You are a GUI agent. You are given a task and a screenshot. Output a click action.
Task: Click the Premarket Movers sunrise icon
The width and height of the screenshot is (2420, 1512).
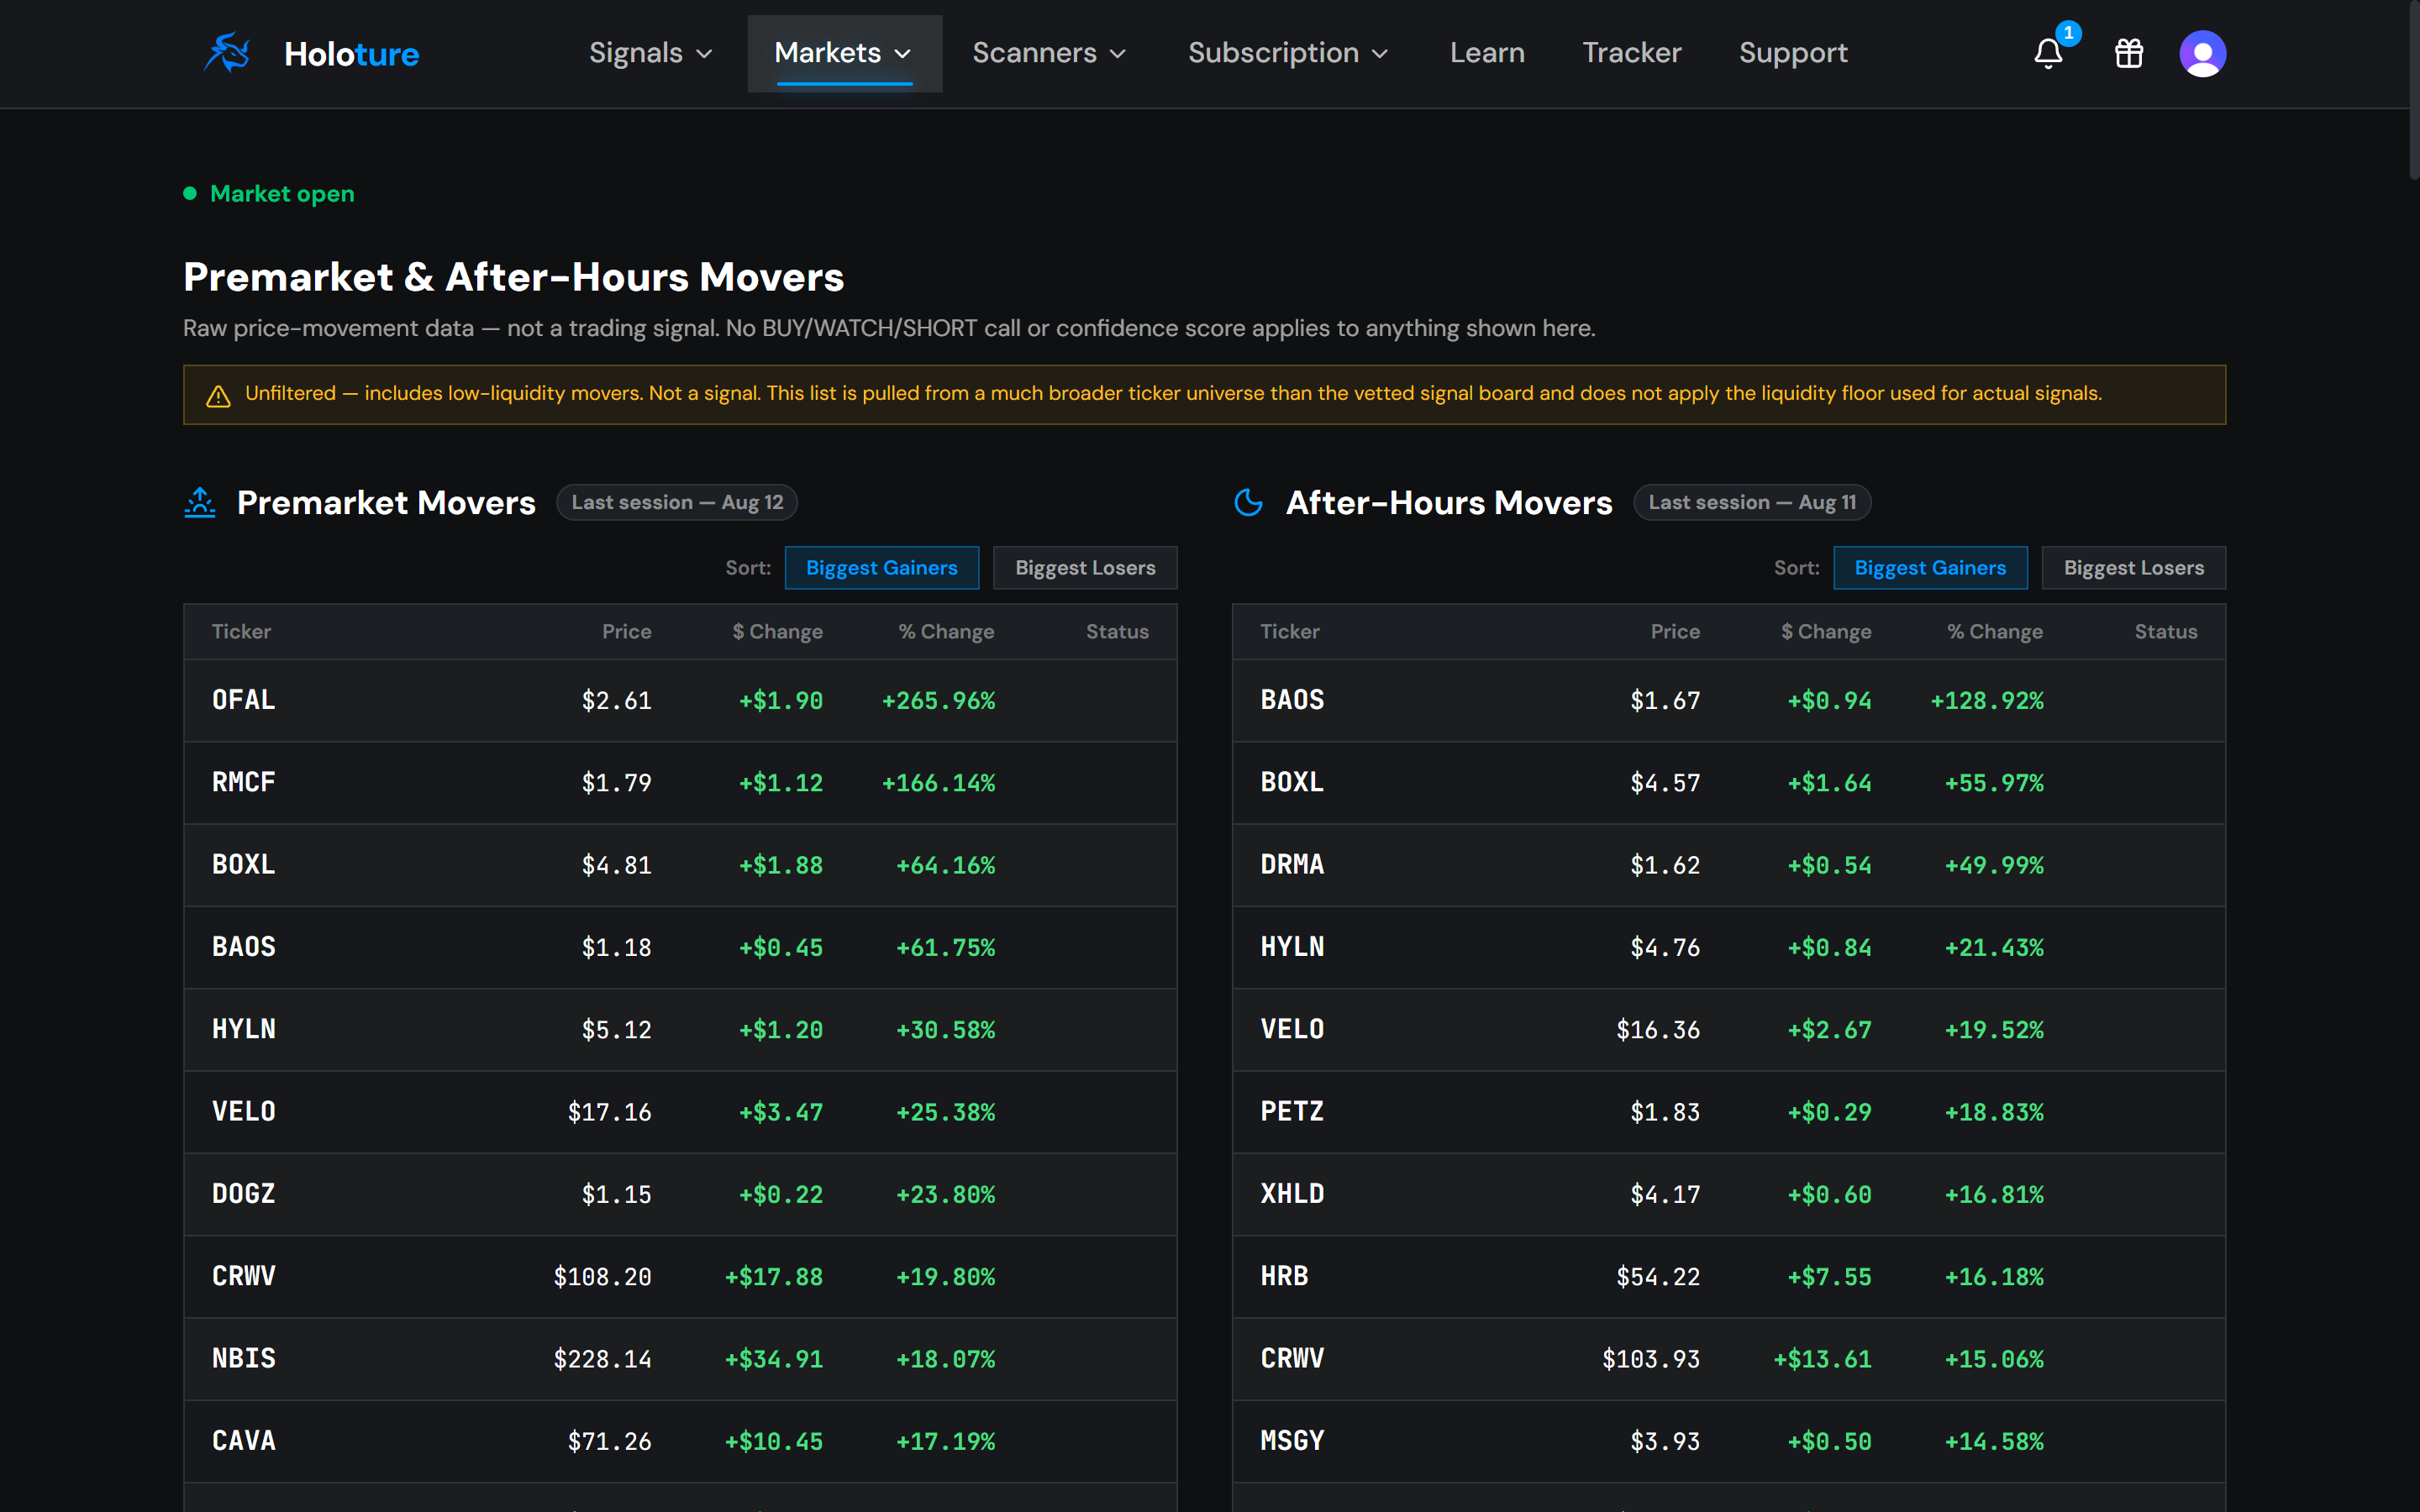point(200,502)
